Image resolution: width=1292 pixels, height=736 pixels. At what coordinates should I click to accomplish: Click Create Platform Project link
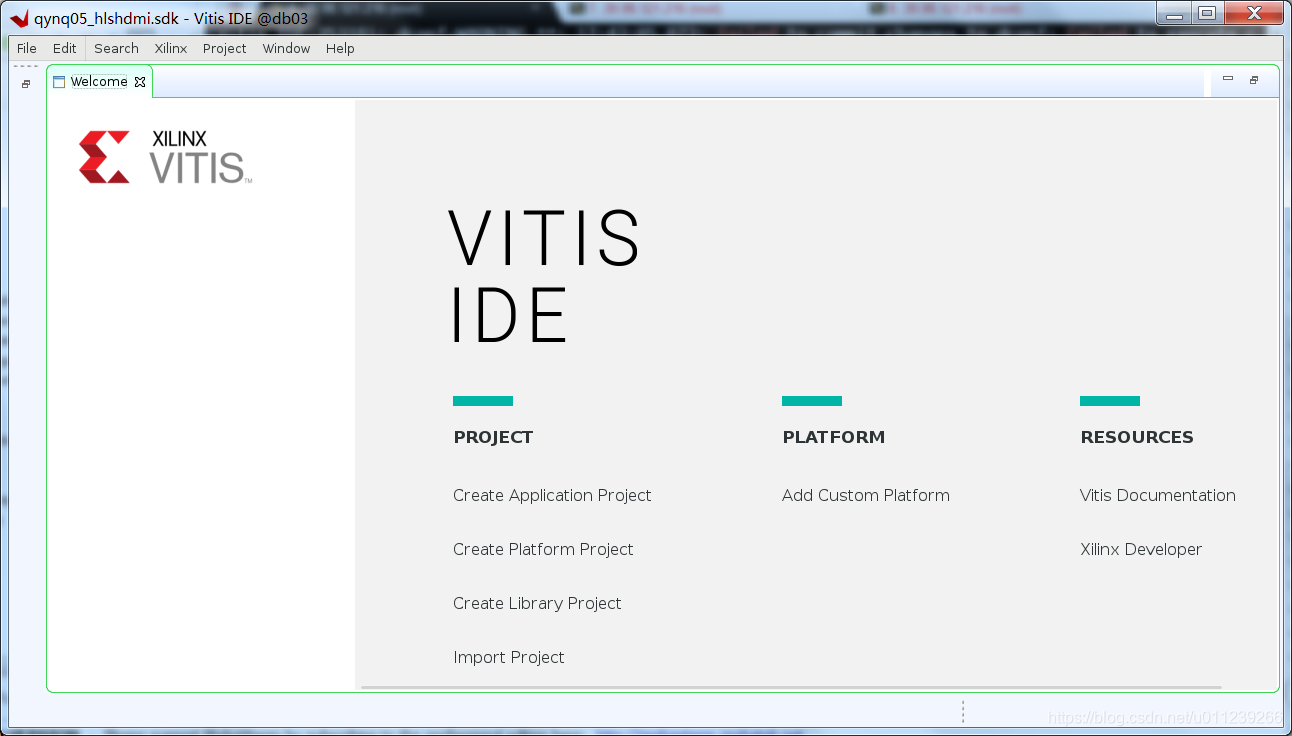543,549
